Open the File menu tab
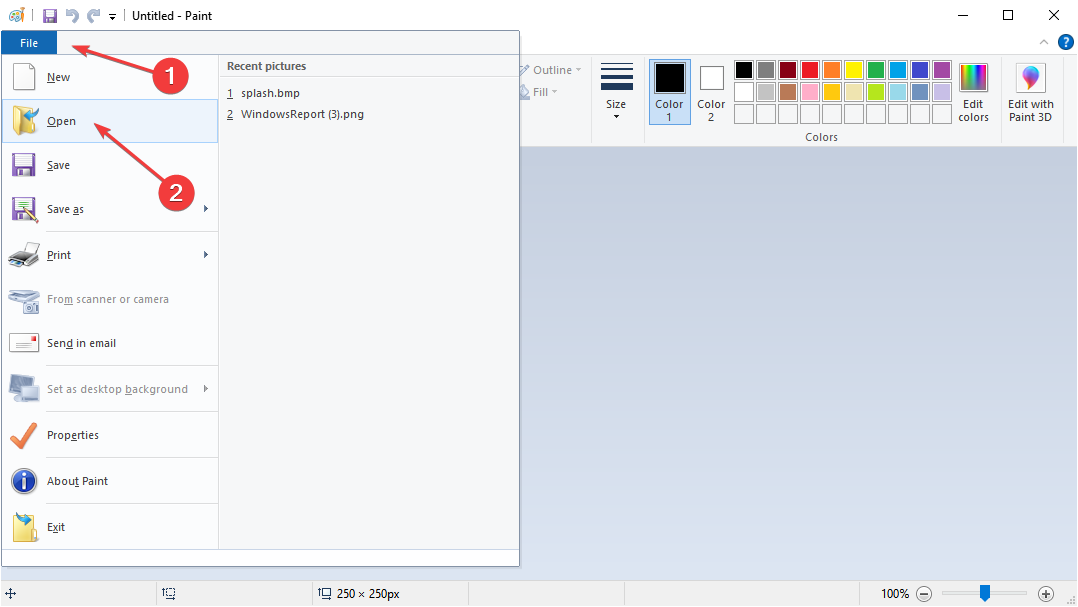 29,43
